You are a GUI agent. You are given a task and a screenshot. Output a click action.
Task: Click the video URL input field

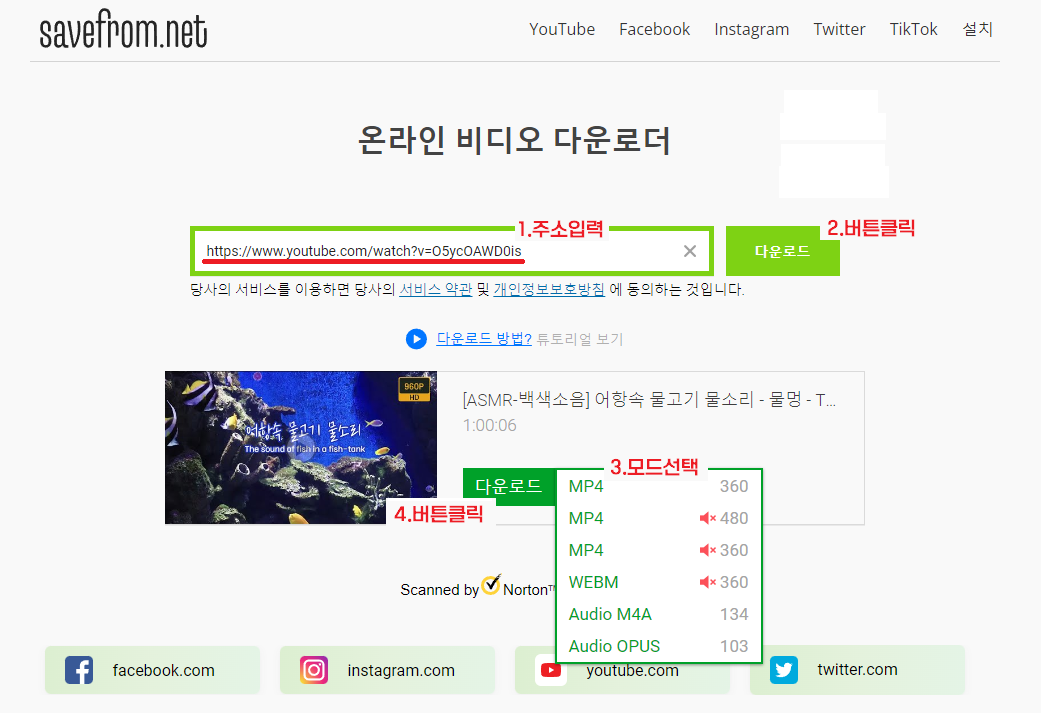click(451, 251)
